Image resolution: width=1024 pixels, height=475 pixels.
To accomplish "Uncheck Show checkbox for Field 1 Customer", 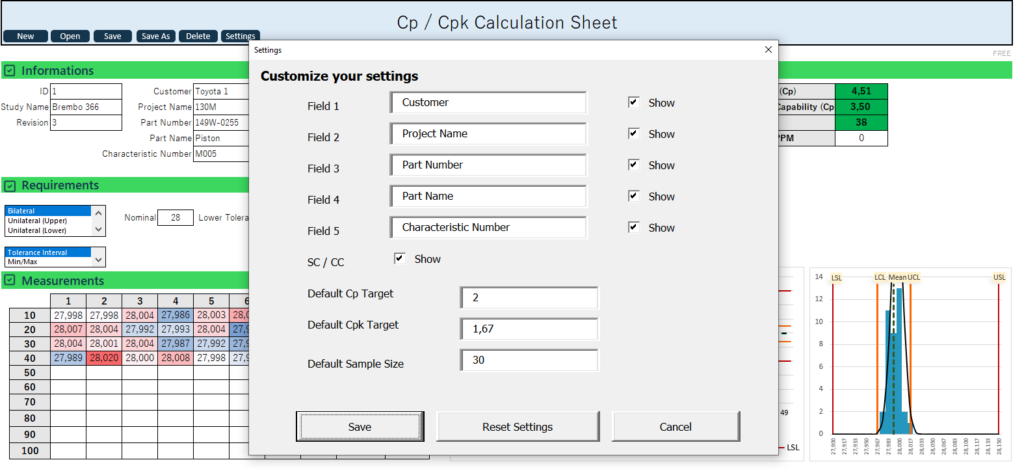I will [633, 103].
